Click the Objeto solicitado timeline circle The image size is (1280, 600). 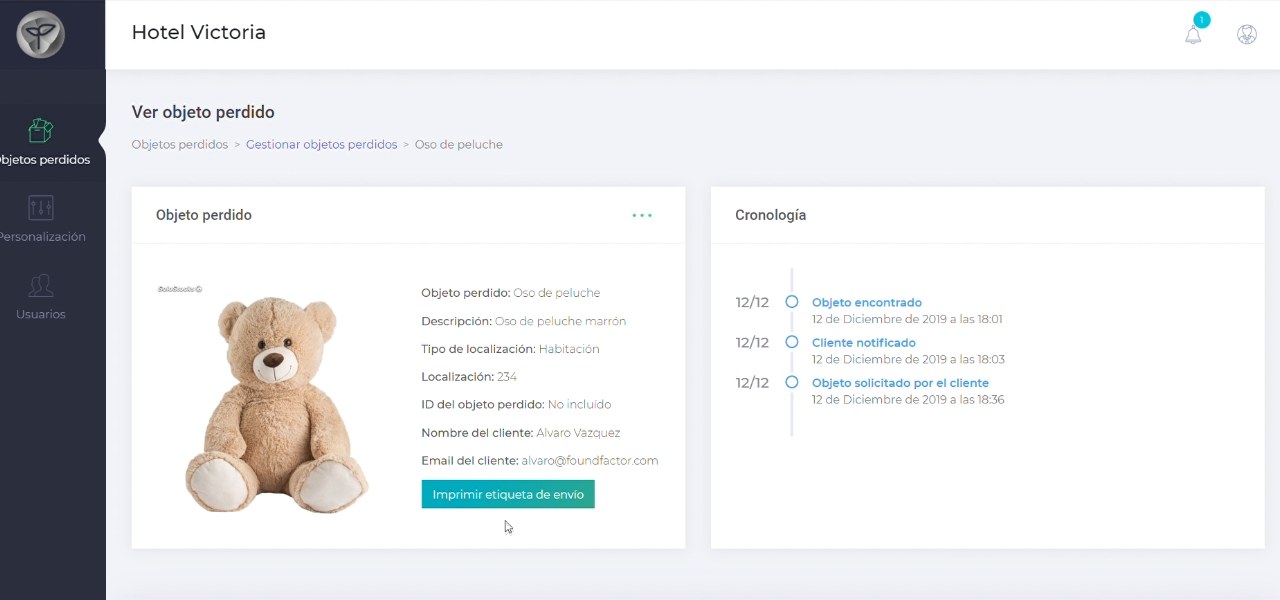coord(792,382)
